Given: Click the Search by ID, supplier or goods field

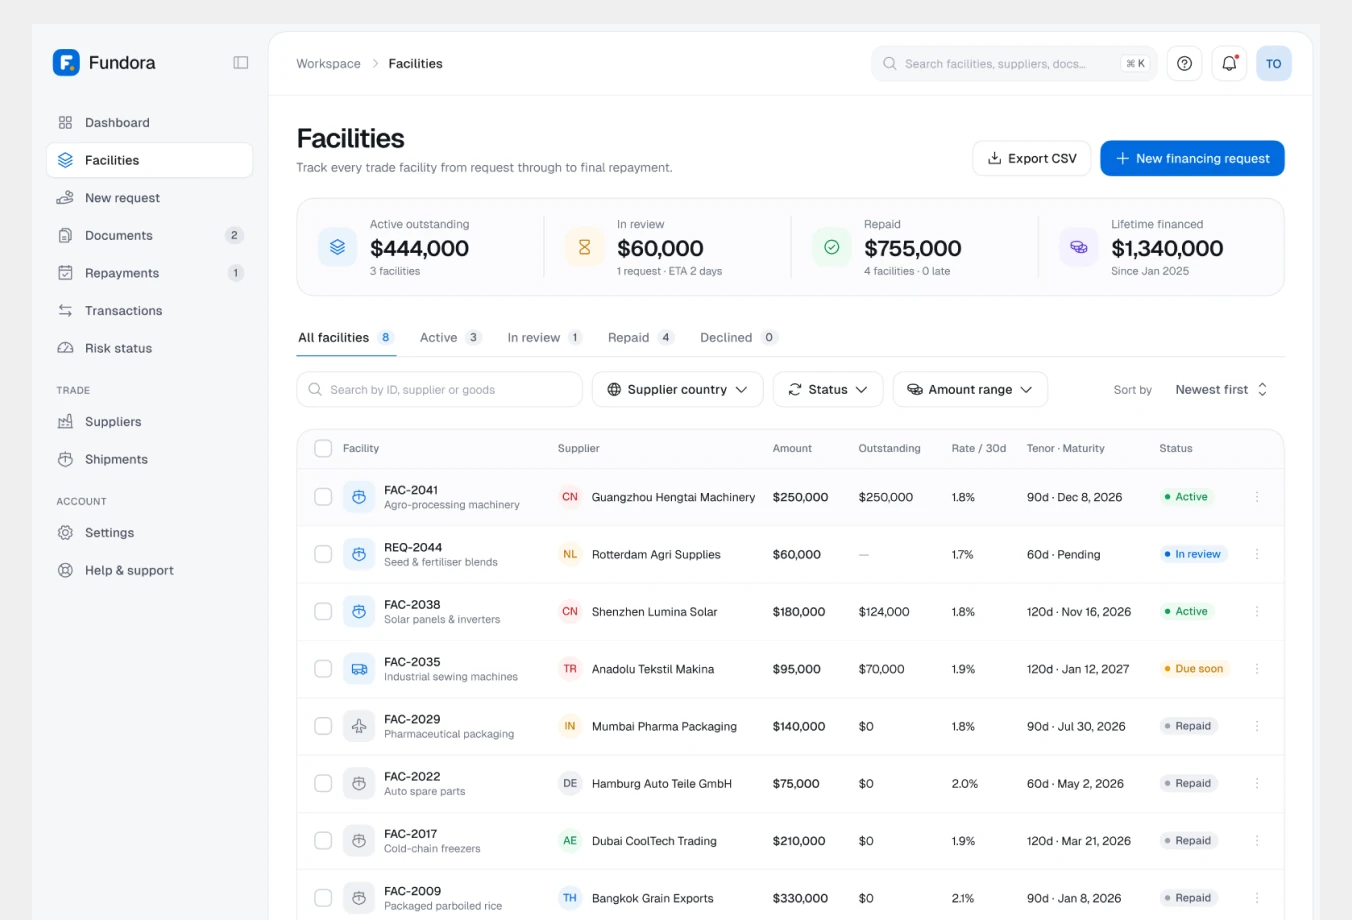Looking at the screenshot, I should 439,389.
